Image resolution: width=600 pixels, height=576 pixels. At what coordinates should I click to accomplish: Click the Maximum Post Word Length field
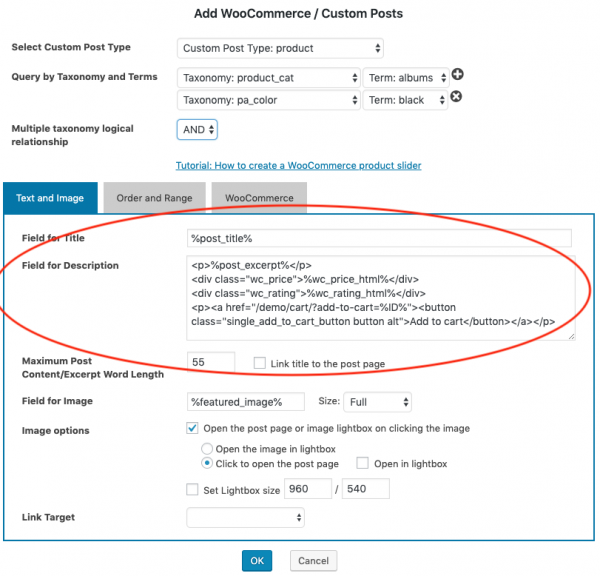pos(210,362)
